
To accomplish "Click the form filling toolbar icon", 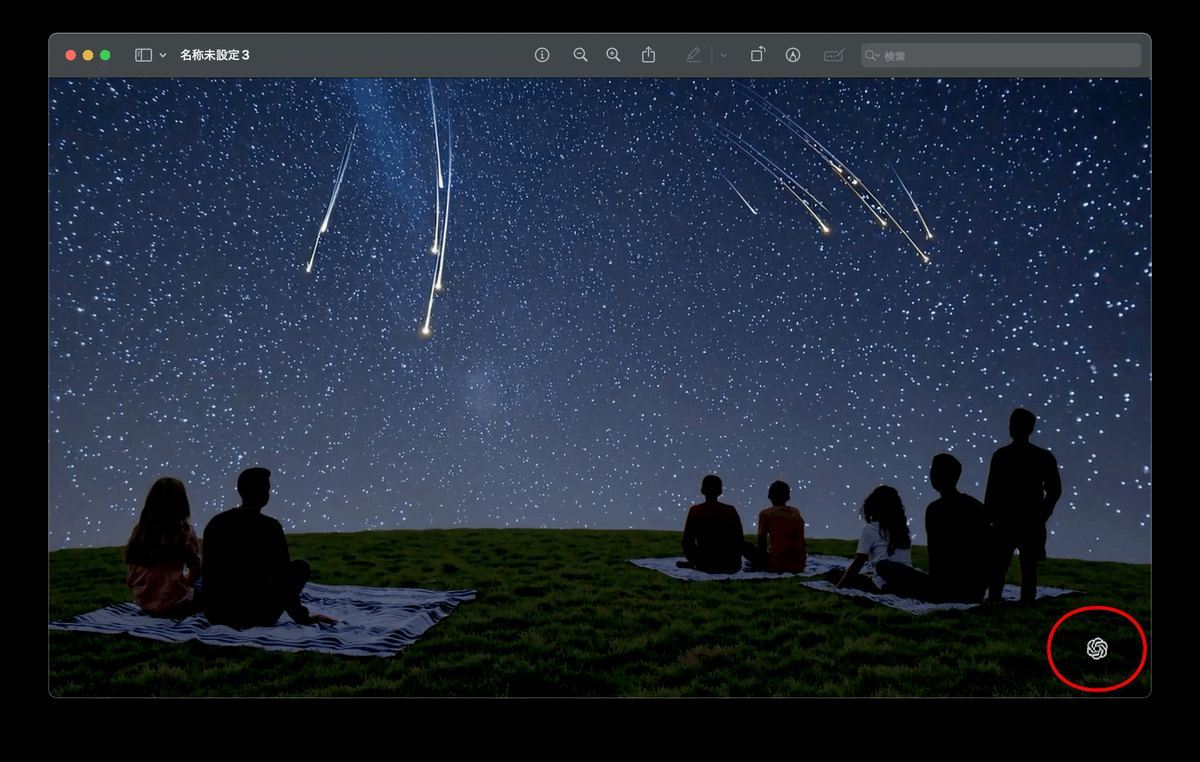I will tap(833, 55).
